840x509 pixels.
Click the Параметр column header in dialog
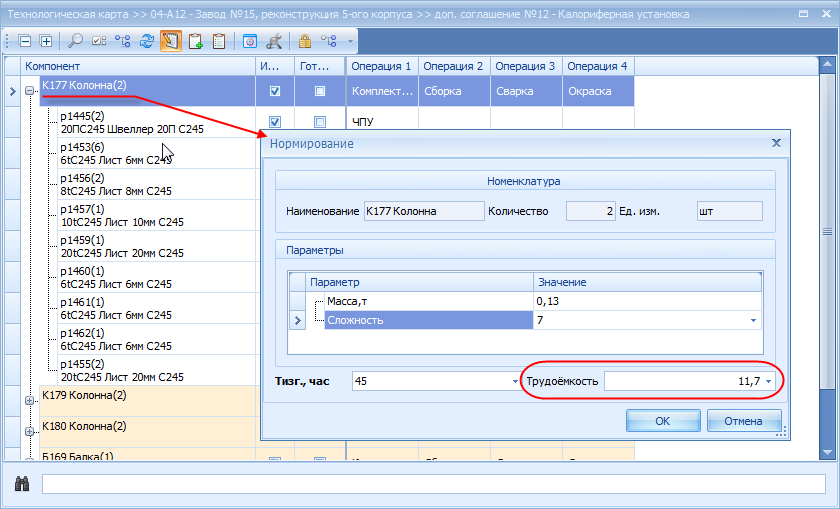419,282
